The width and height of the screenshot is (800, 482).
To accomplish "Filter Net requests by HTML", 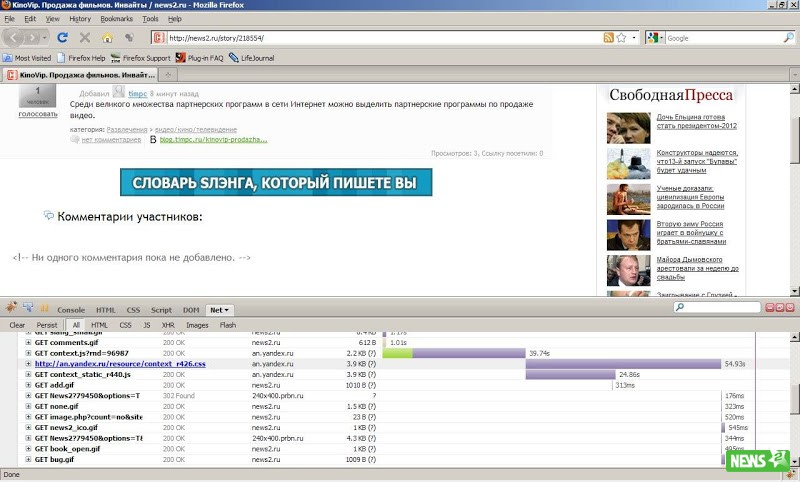I will pos(99,325).
